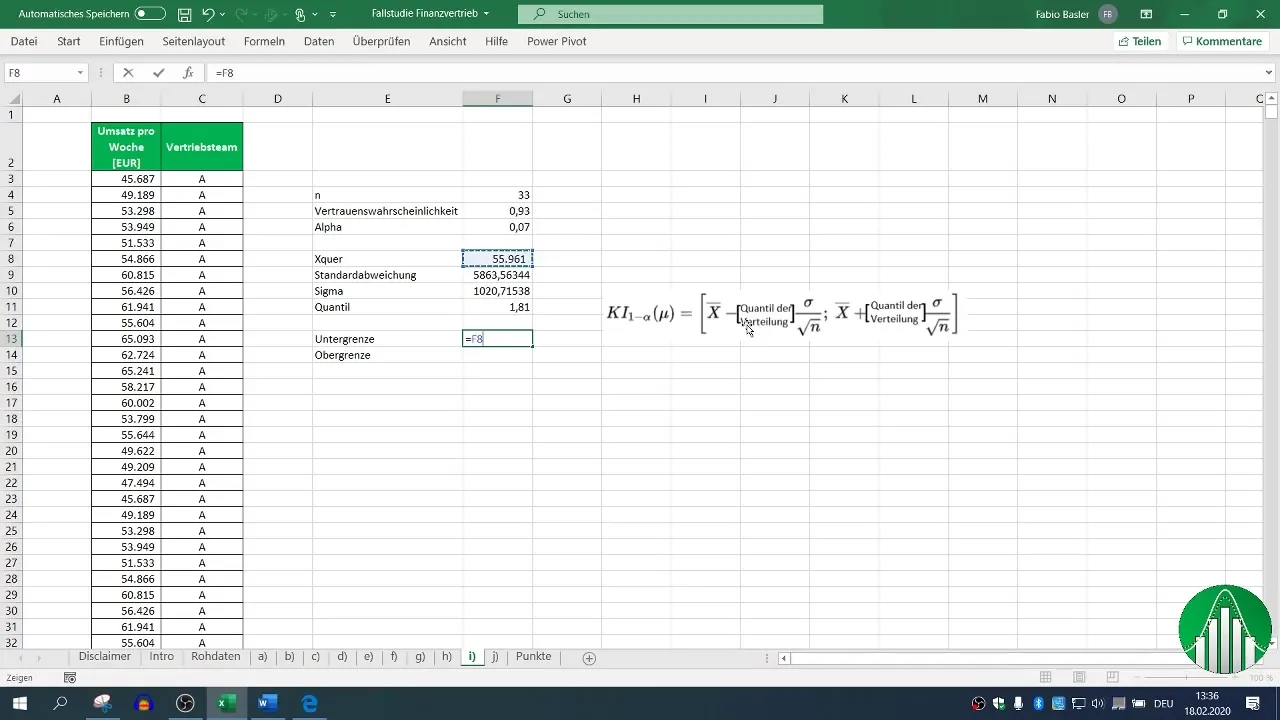Open the ribbon display options icon
The width and height of the screenshot is (1280, 720).
click(1146, 14)
